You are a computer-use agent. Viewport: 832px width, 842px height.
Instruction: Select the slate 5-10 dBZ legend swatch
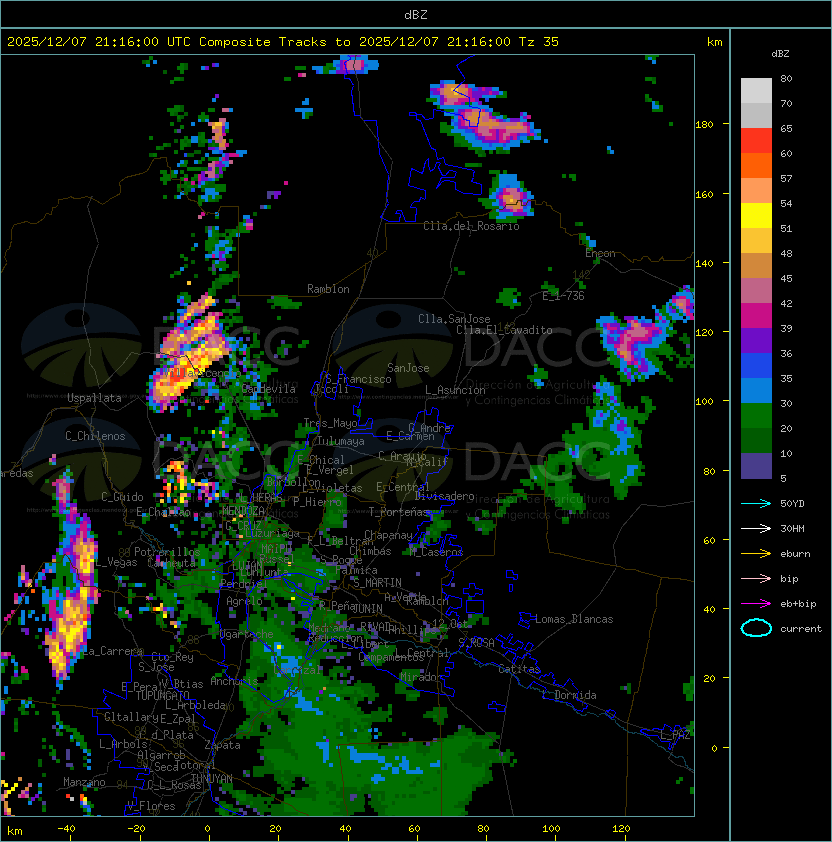pyautogui.click(x=756, y=466)
